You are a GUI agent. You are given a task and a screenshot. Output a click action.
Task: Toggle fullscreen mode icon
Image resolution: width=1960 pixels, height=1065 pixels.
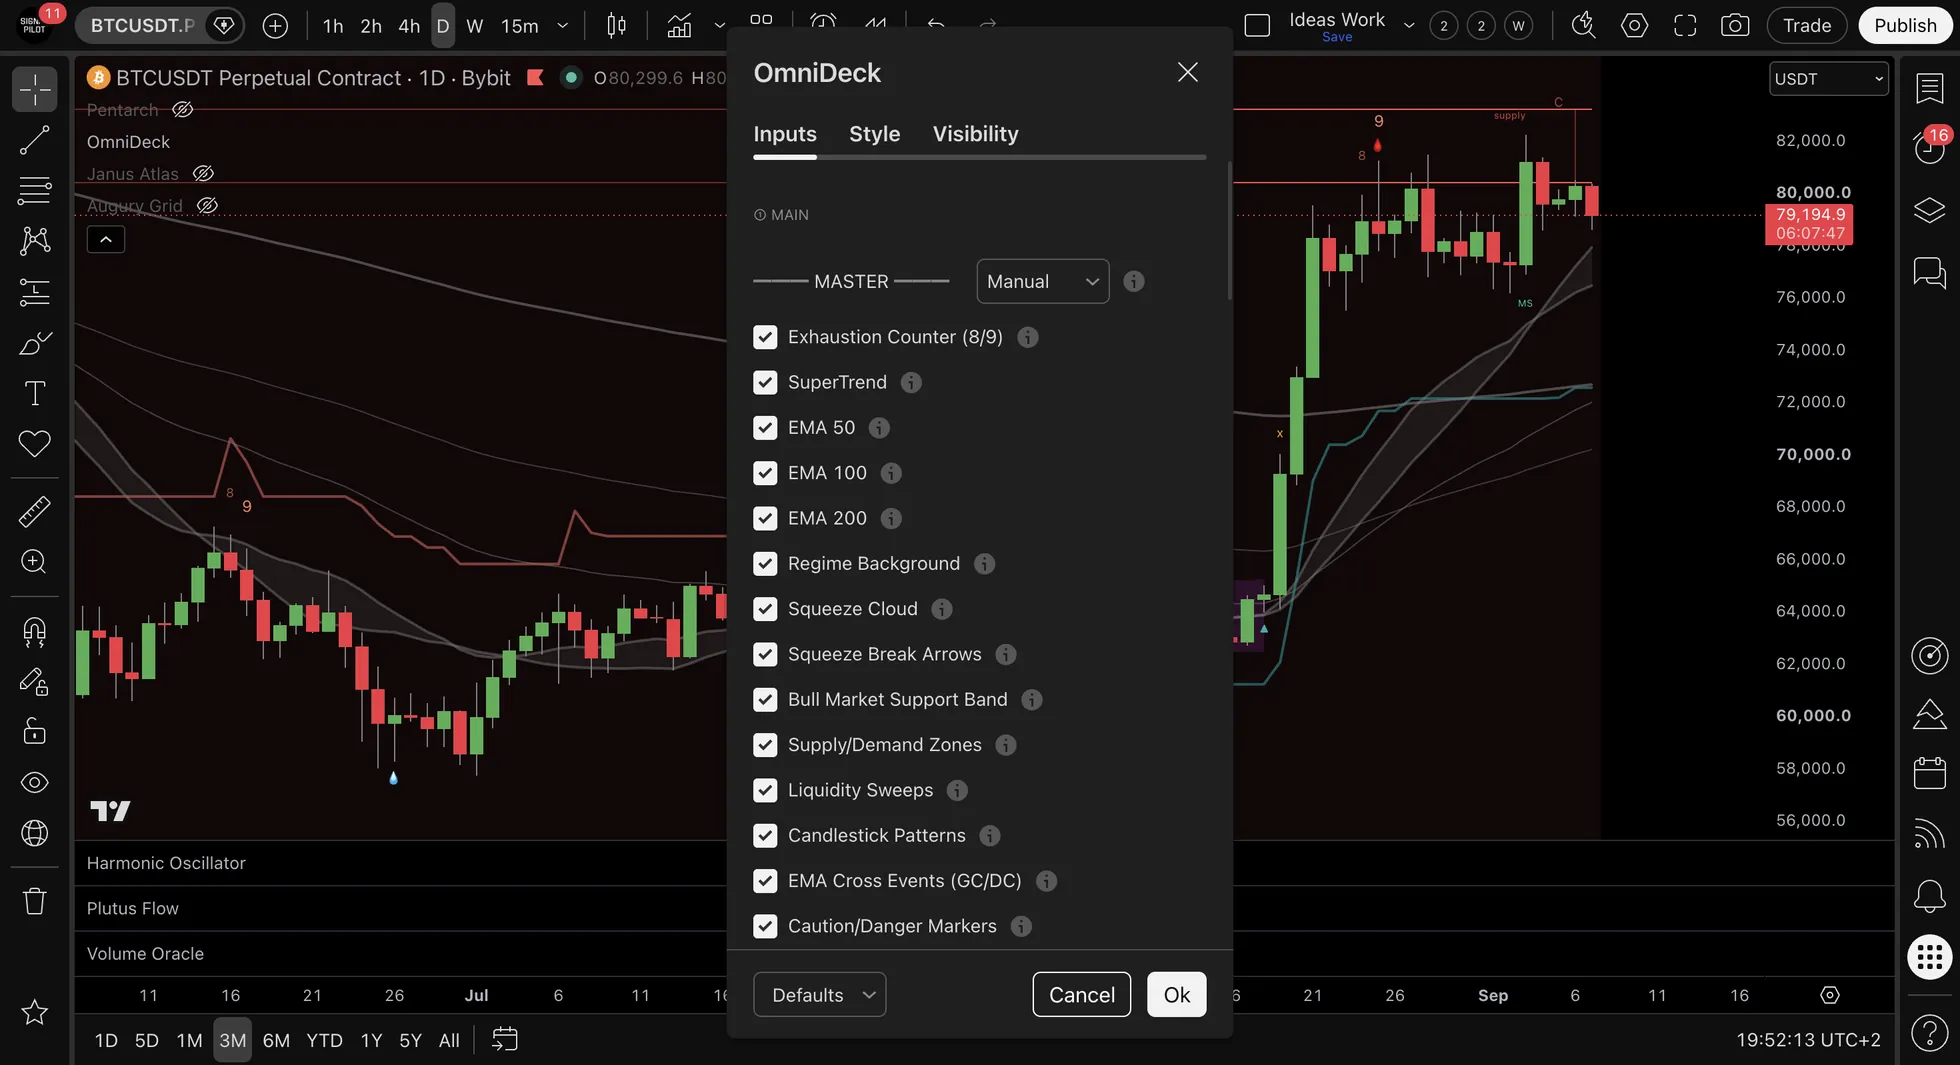click(x=1685, y=25)
